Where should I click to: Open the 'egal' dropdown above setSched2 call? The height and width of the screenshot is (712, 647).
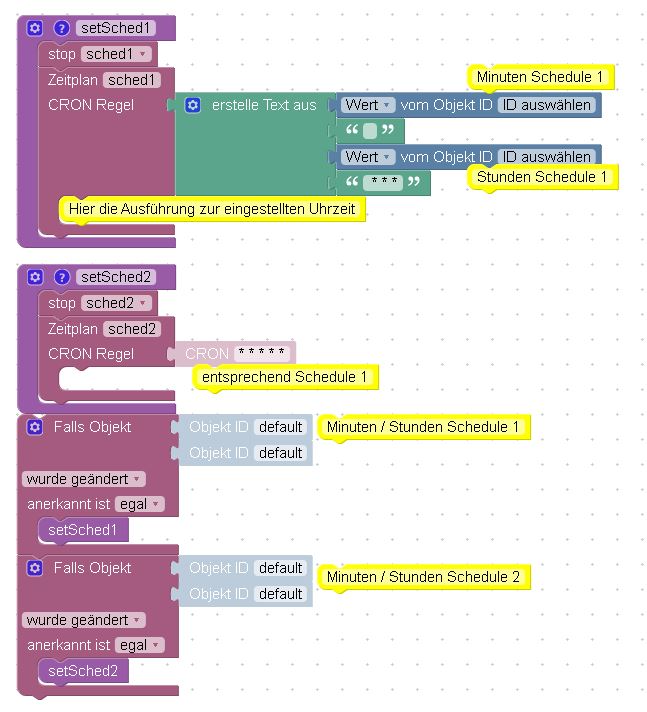[139, 645]
